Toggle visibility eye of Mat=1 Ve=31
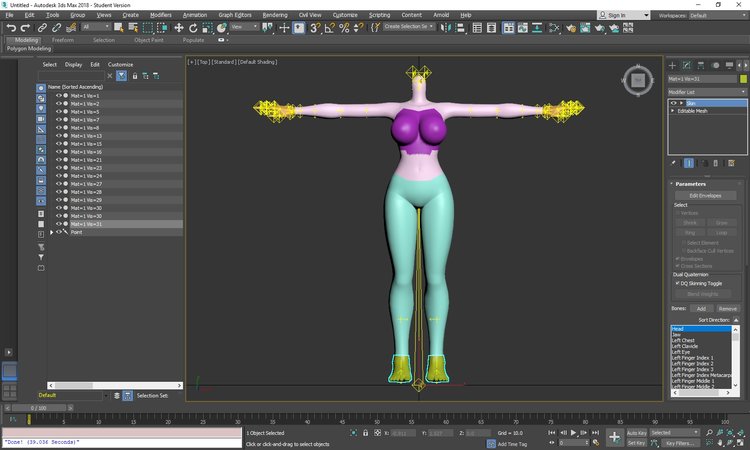750x450 pixels. [58, 224]
